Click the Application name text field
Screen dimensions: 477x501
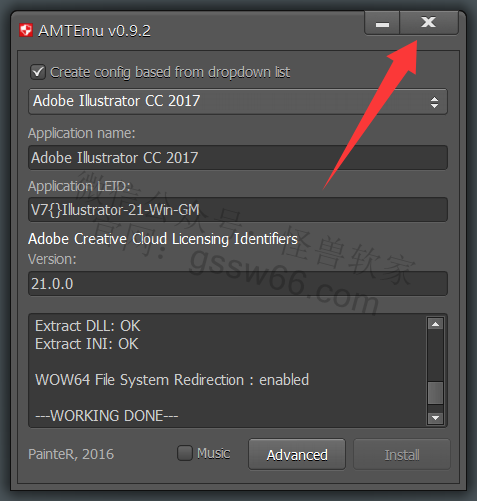[238, 158]
